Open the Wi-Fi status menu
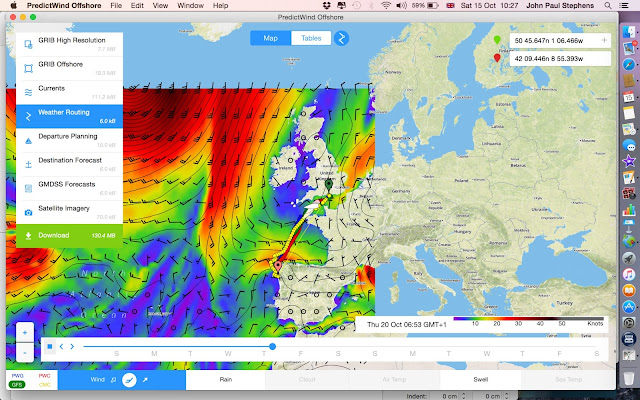Viewport: 640px width, 400px height. [386, 6]
